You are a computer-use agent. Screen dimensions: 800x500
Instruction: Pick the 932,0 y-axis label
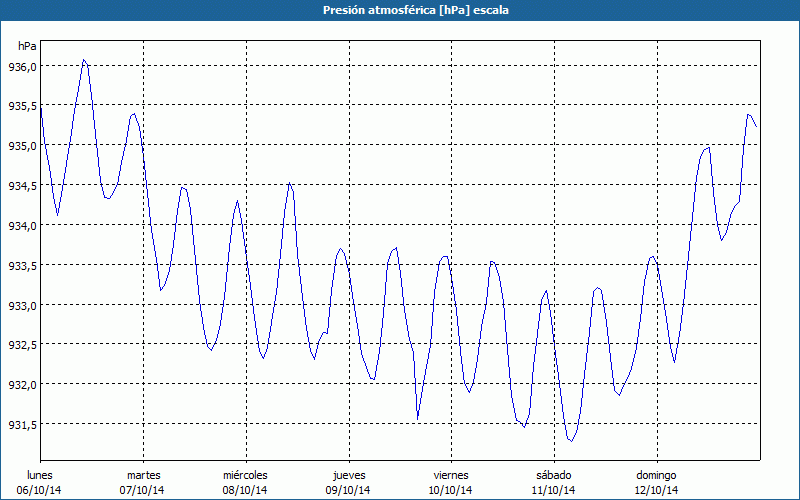[22, 384]
